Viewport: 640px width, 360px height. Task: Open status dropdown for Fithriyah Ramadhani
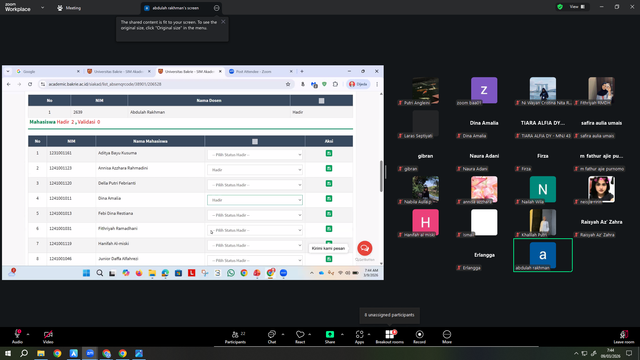coord(255,230)
